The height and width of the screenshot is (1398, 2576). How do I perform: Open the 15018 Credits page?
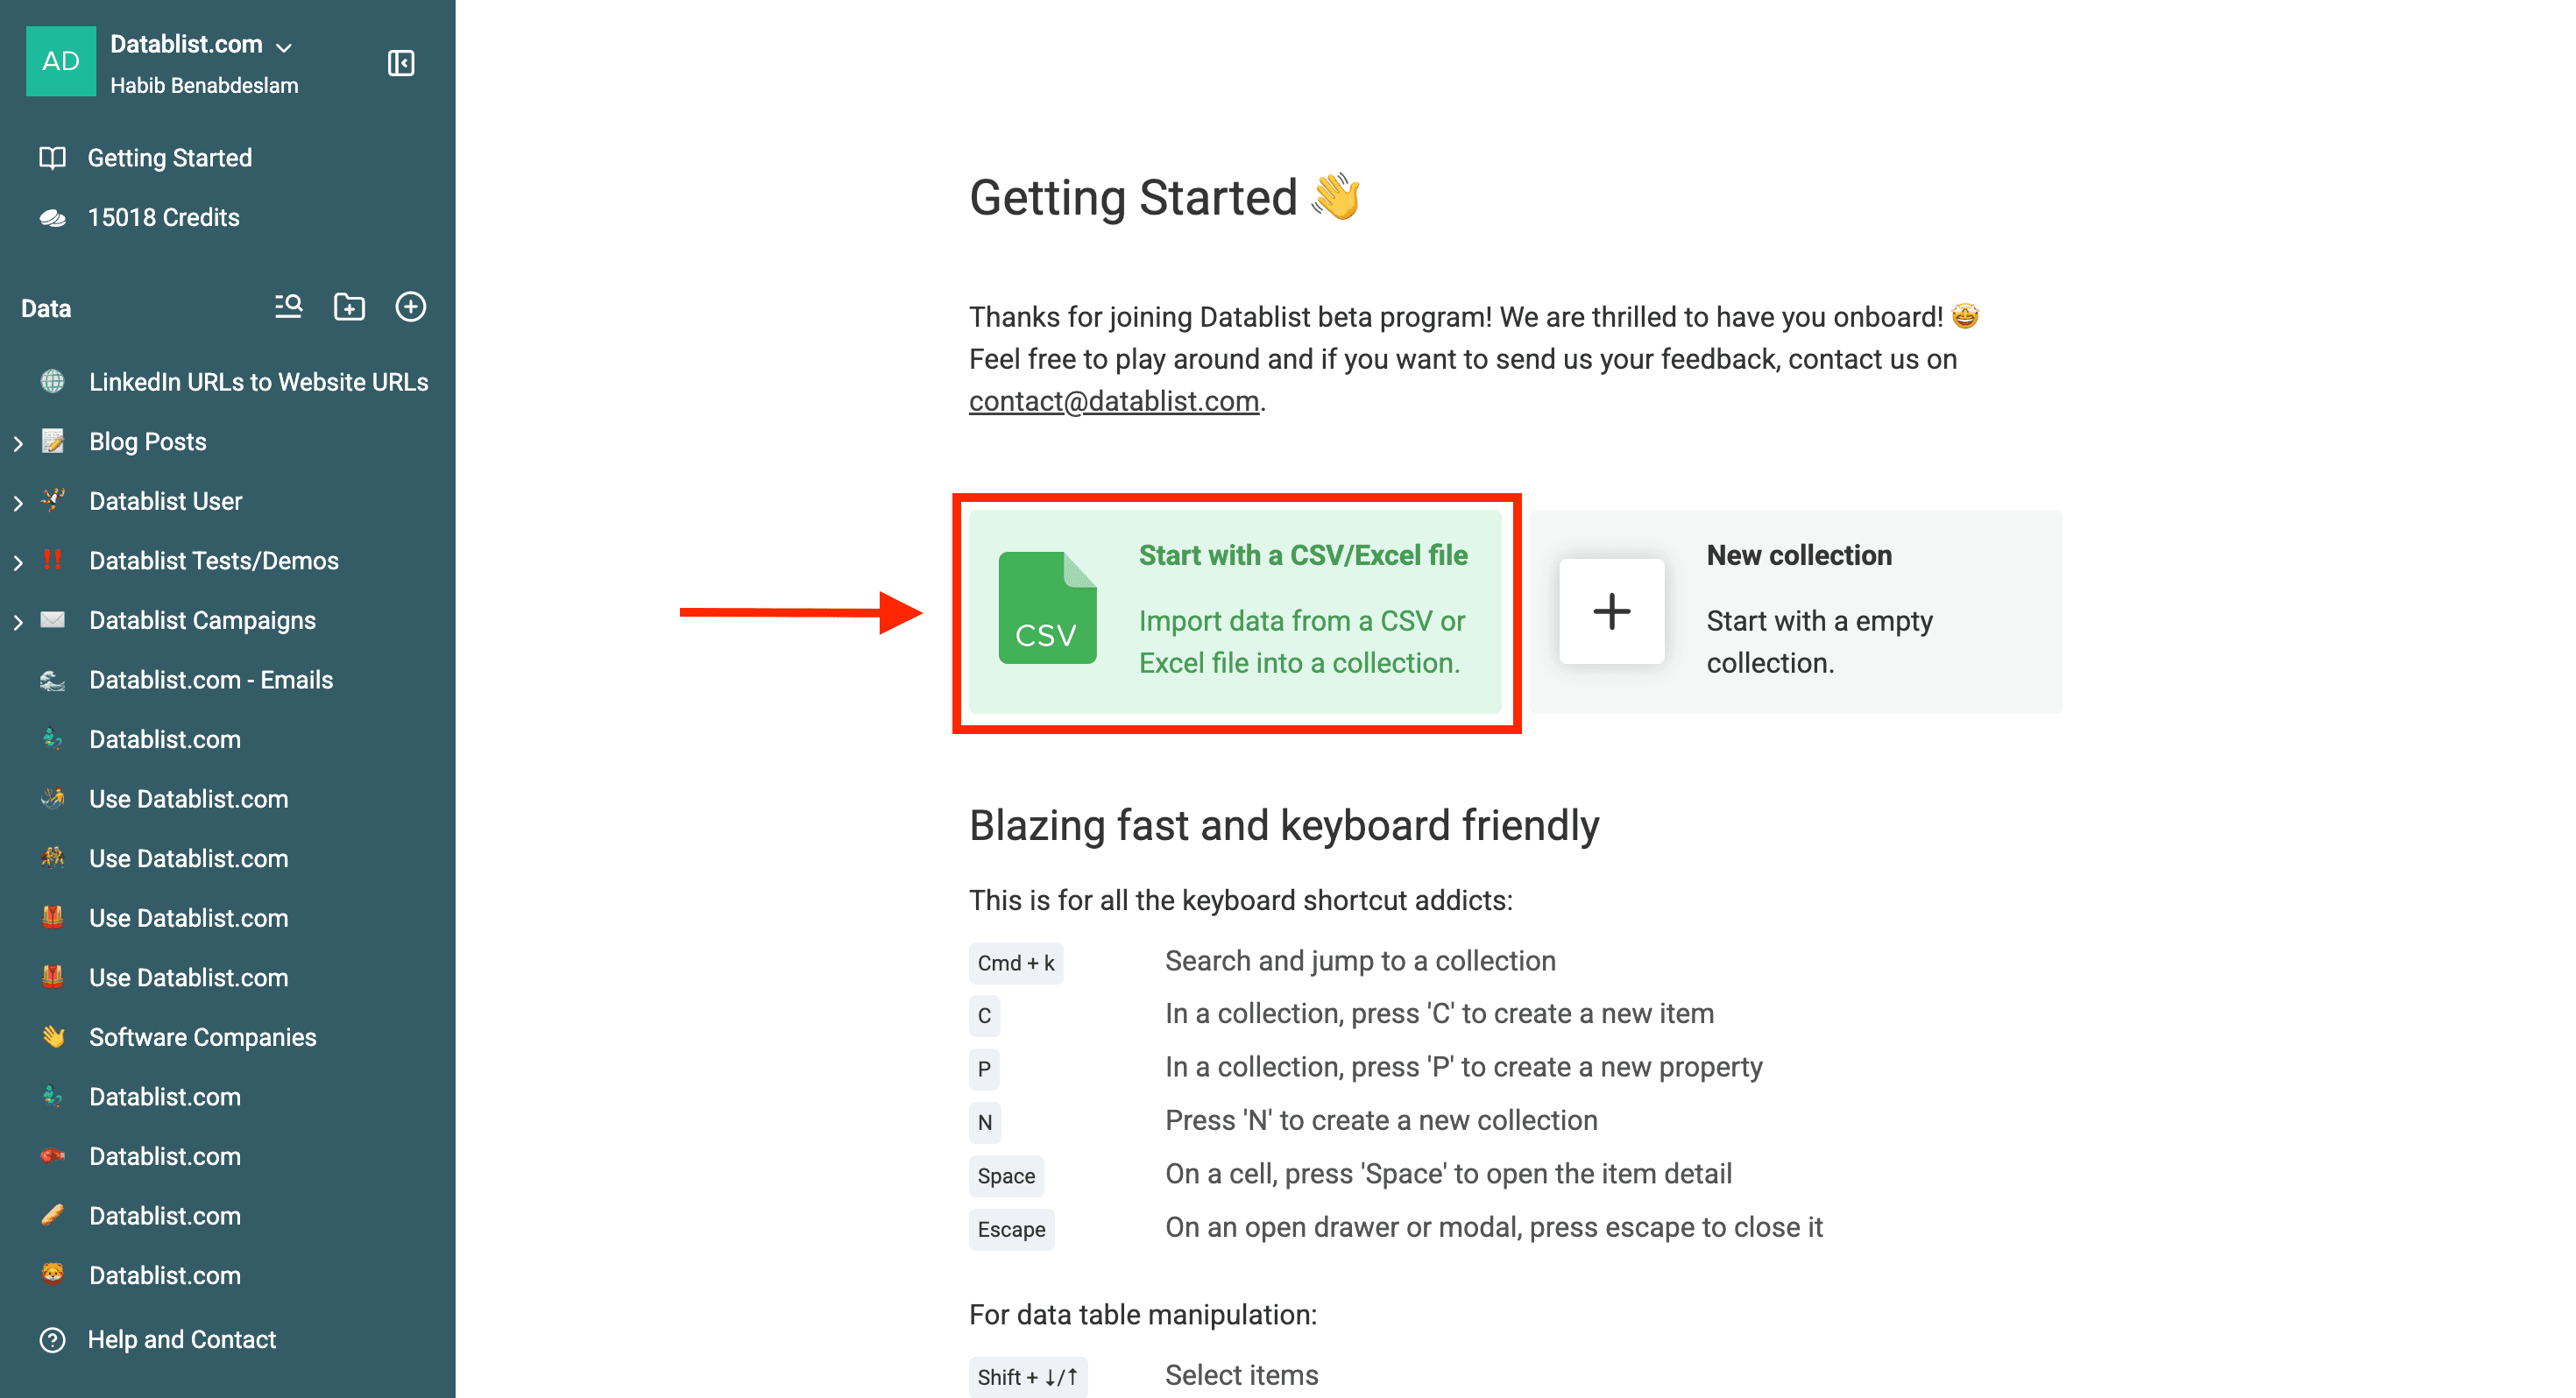click(x=163, y=217)
